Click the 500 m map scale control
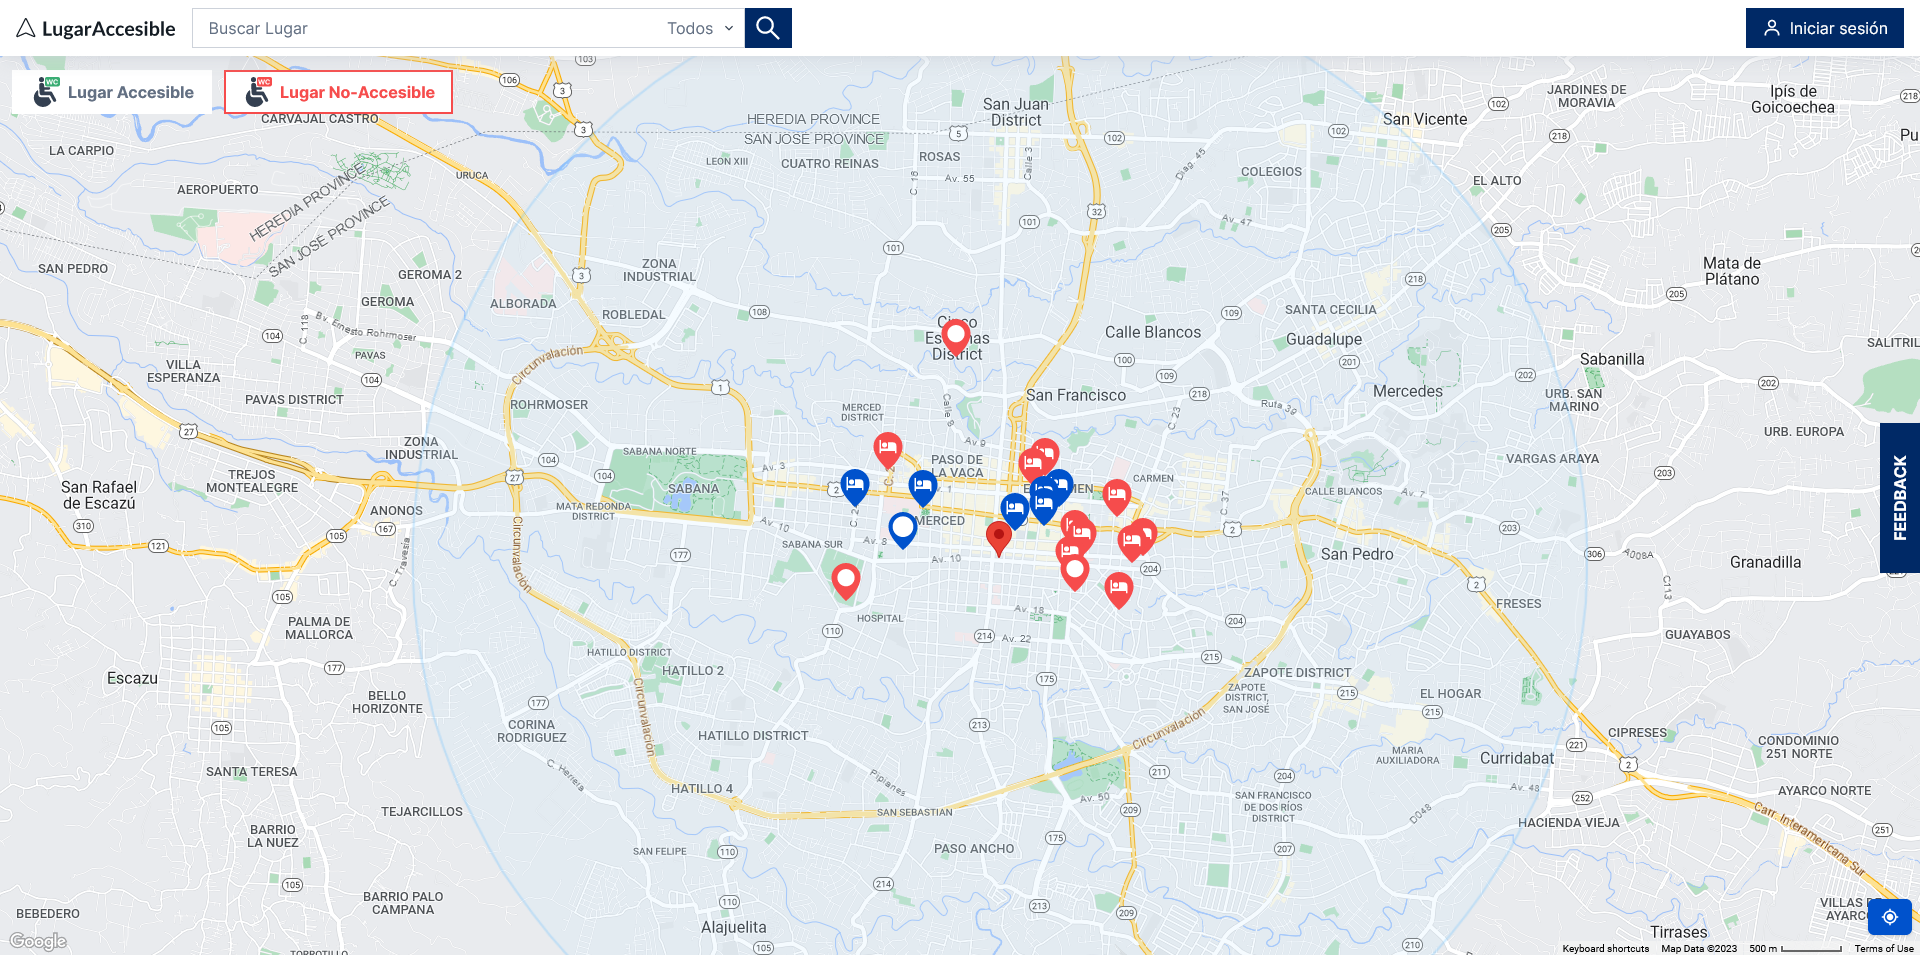The height and width of the screenshot is (955, 1920). pyautogui.click(x=1795, y=948)
